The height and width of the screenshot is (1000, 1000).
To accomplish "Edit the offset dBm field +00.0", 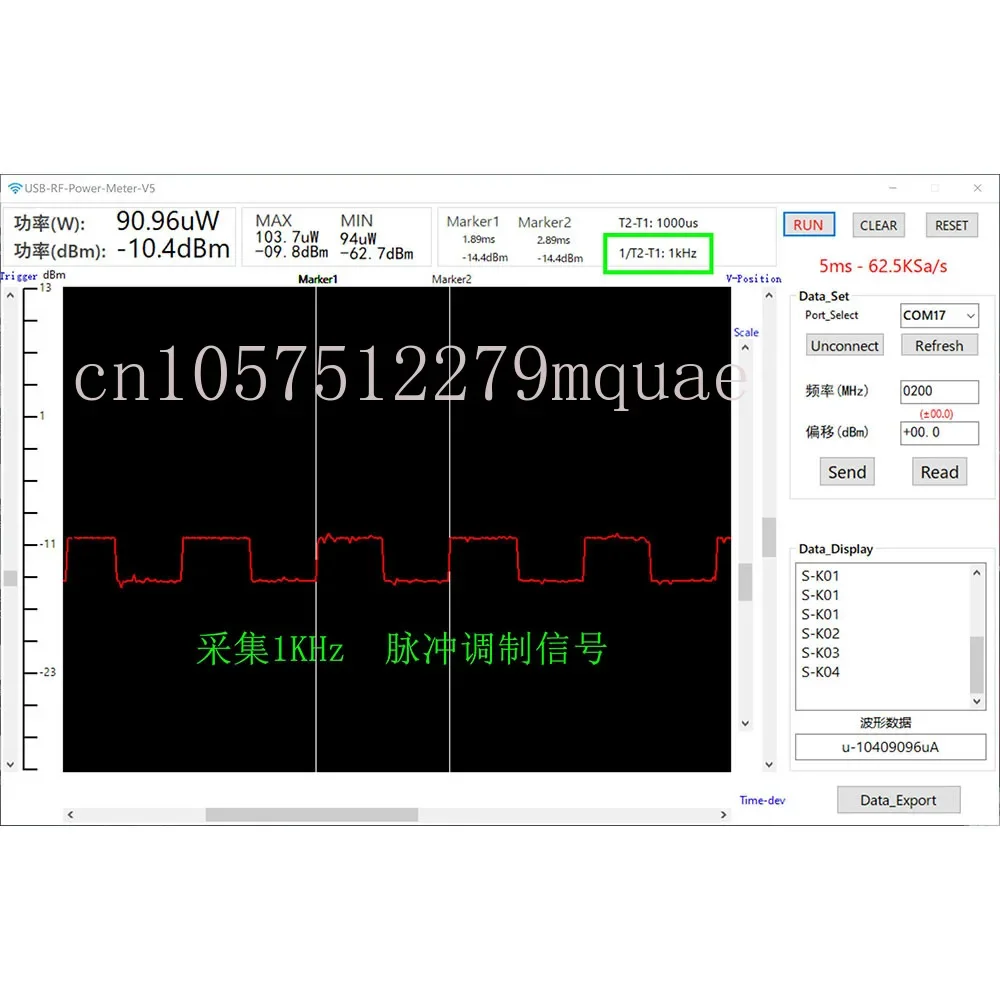I will click(939, 432).
